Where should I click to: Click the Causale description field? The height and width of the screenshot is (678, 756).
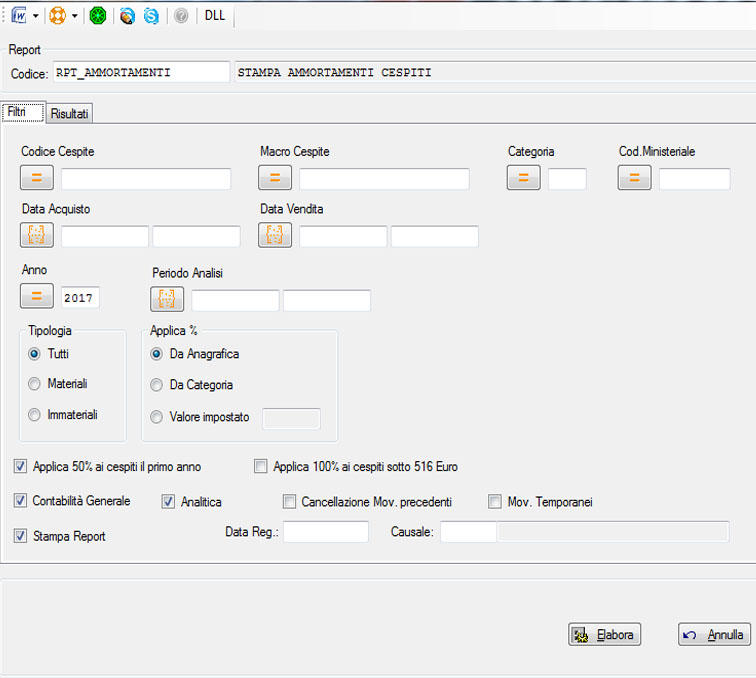[613, 532]
